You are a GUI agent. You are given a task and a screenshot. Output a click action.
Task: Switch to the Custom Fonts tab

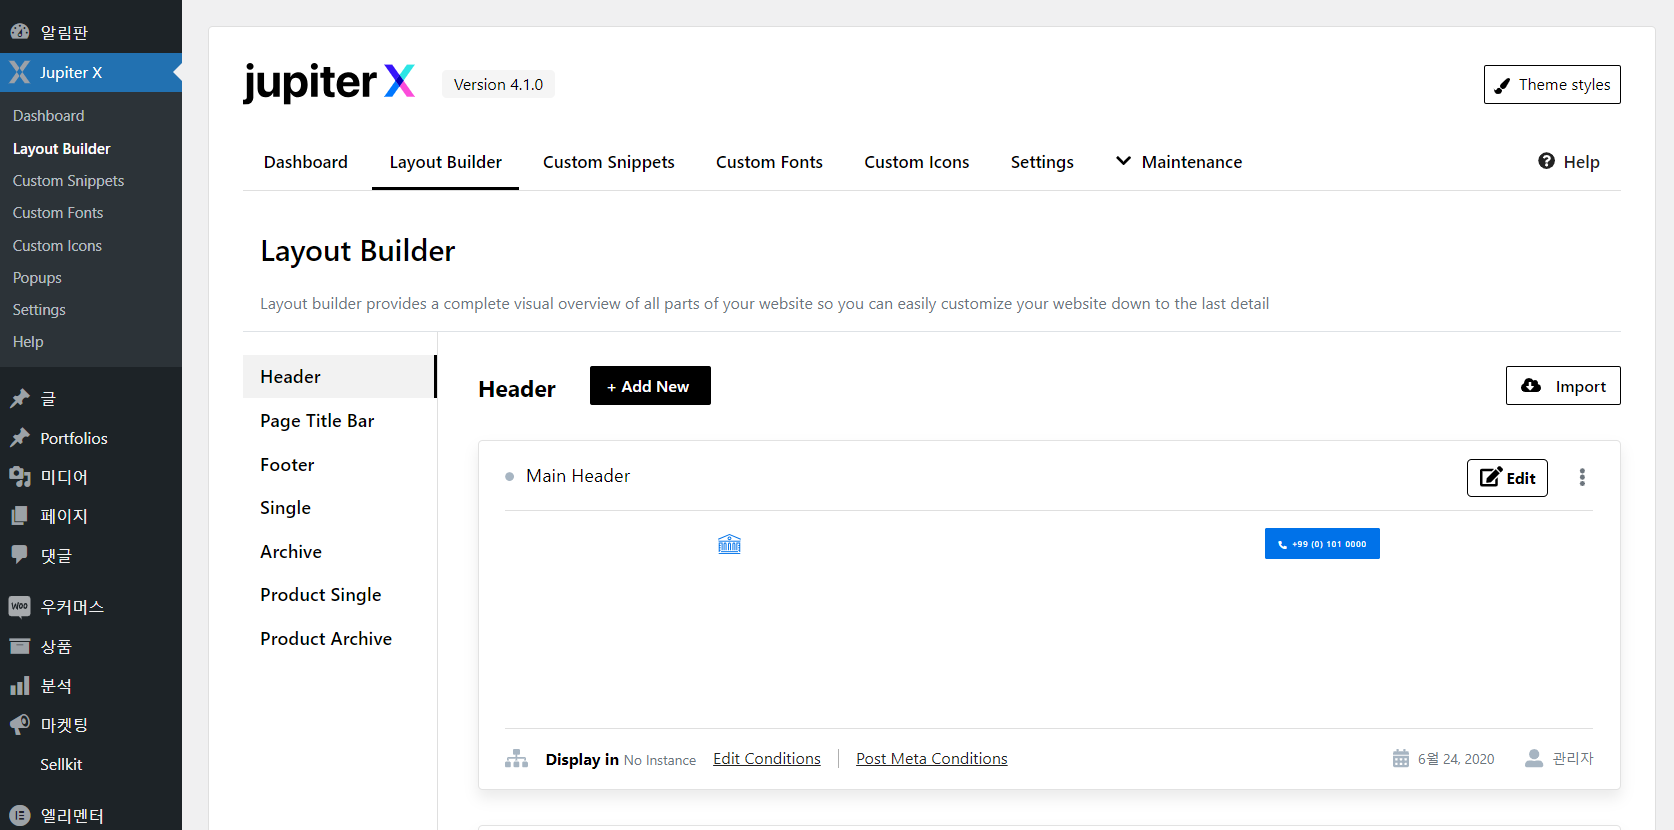(769, 162)
